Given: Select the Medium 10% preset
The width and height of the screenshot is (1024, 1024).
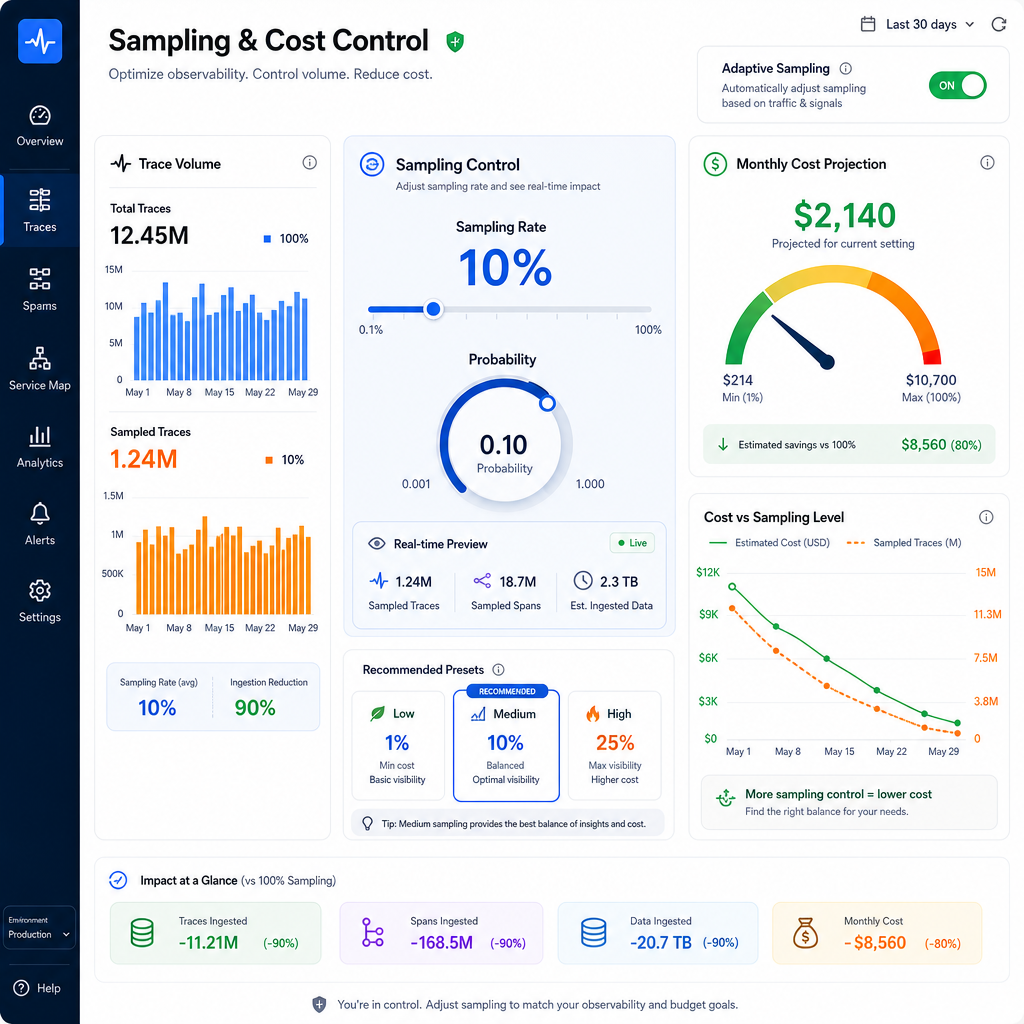Looking at the screenshot, I should pos(506,746).
